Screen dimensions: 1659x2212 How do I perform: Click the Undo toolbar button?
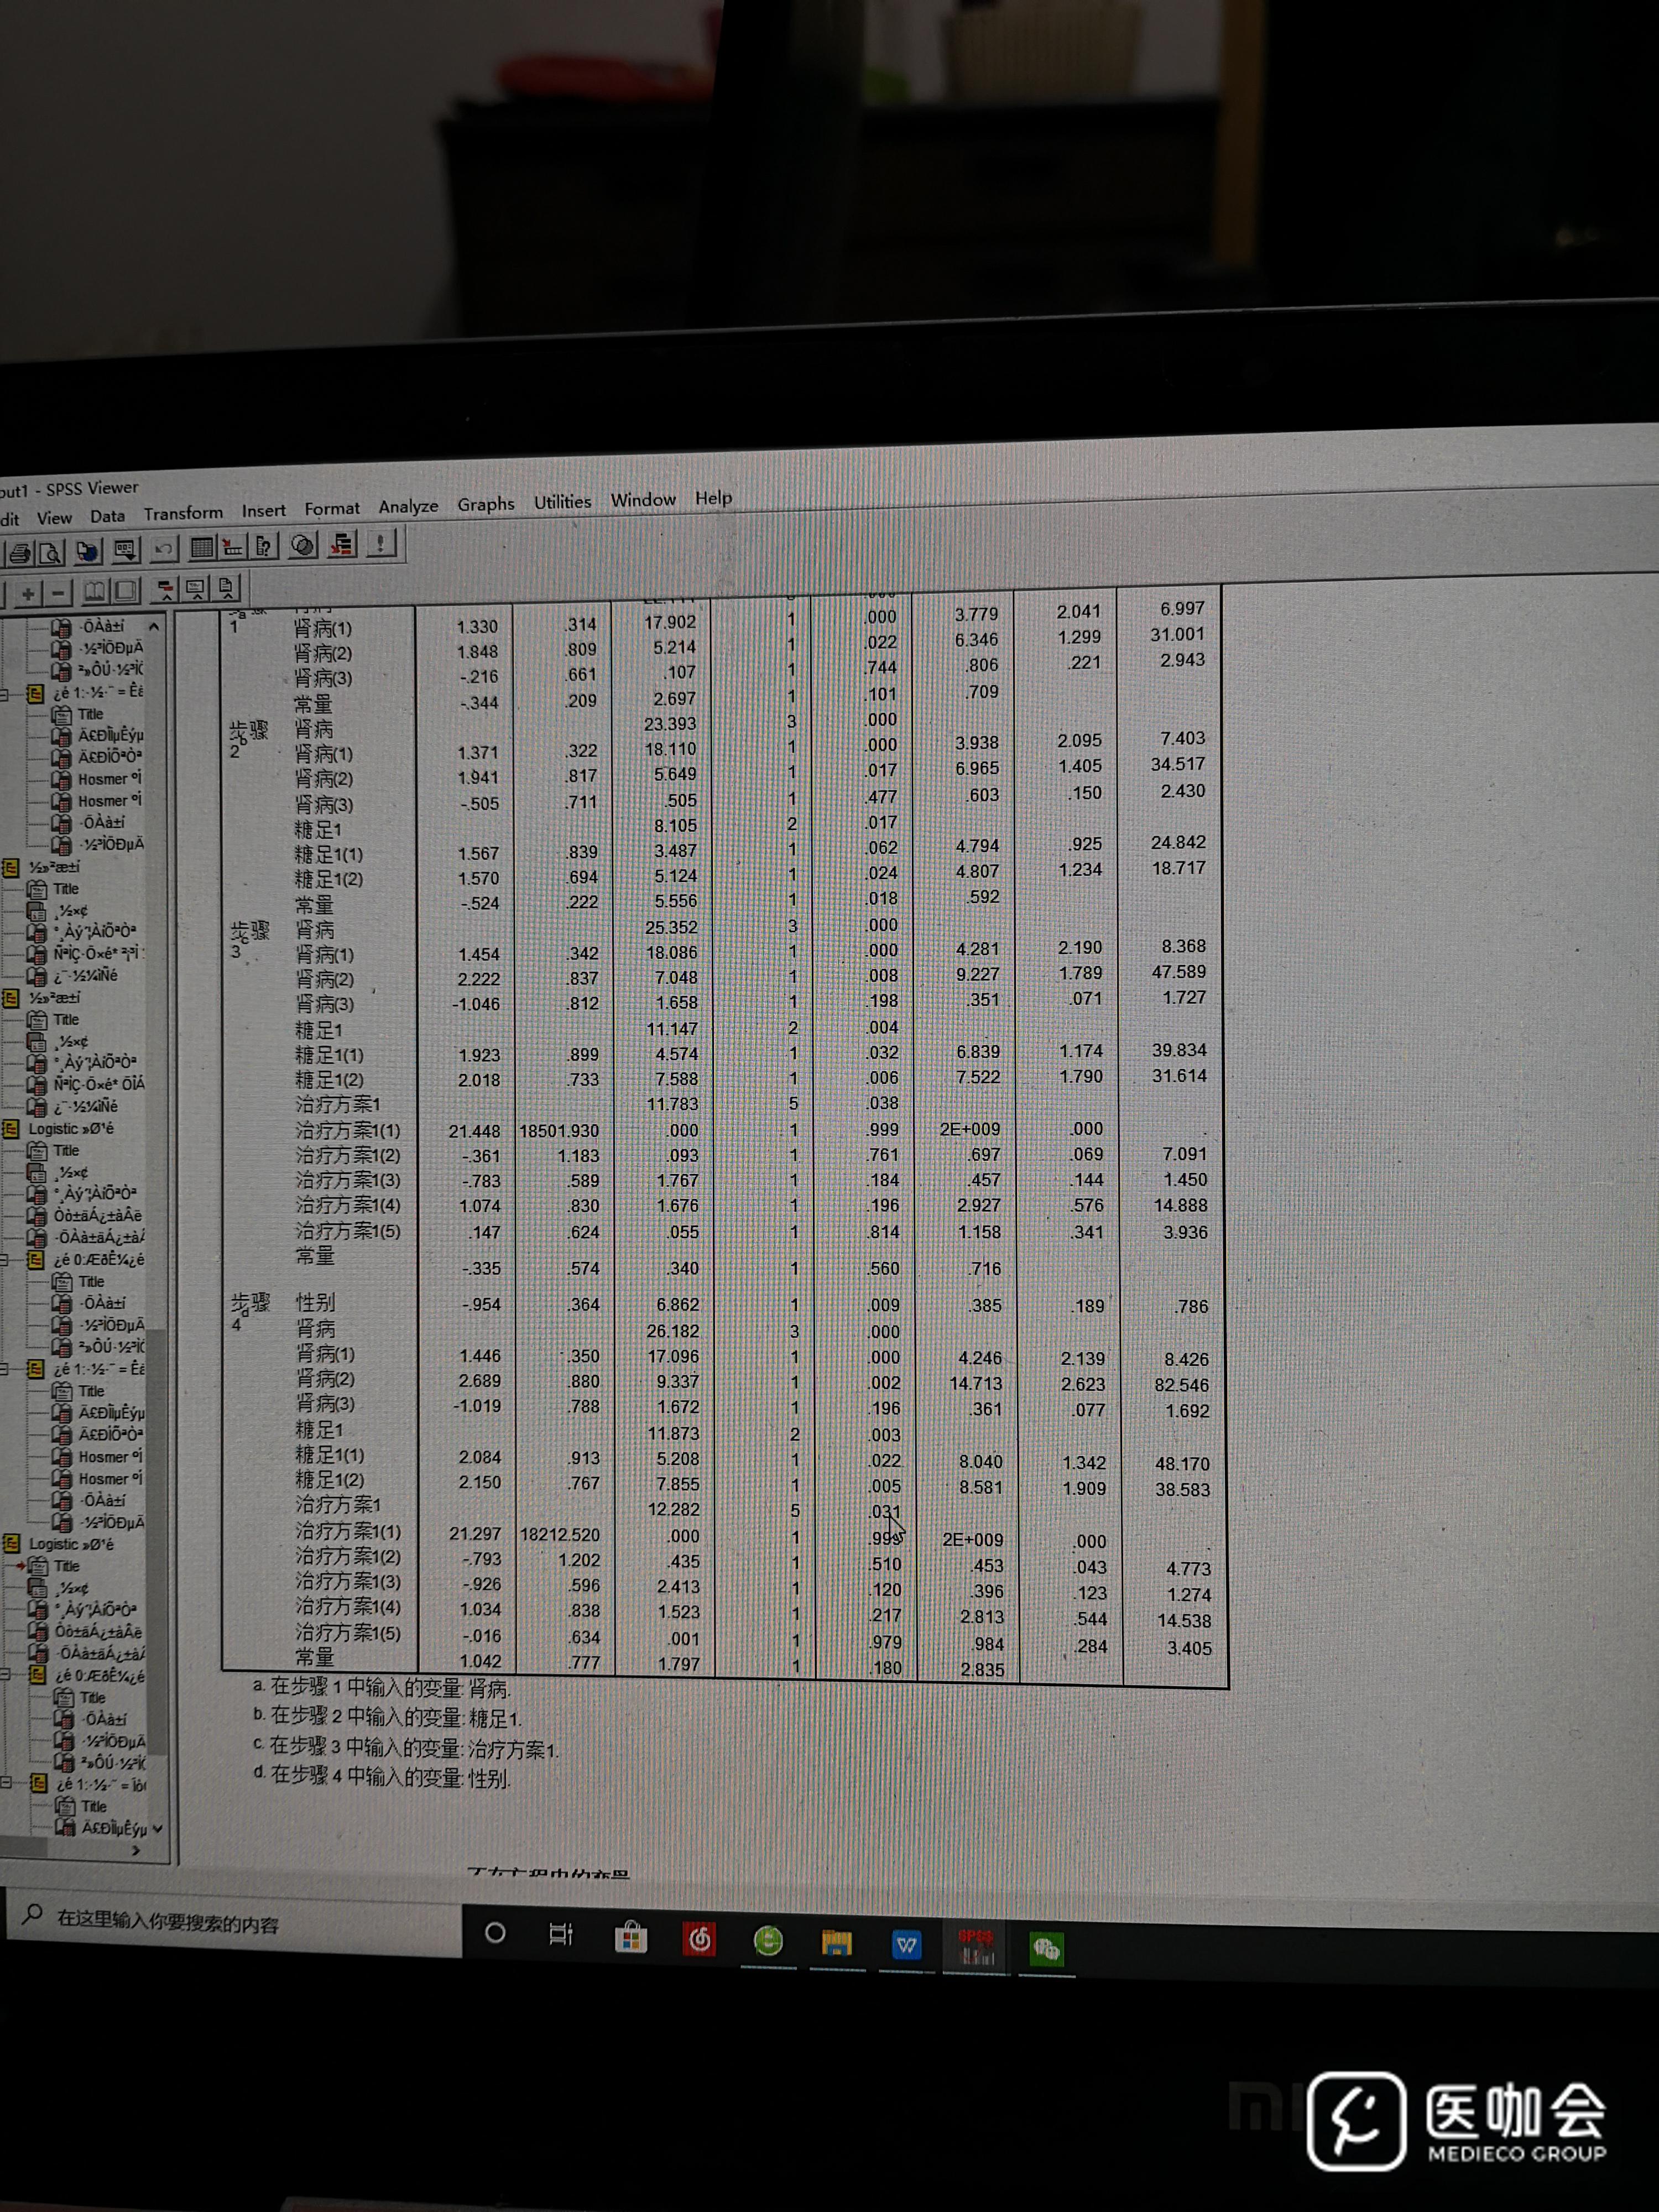click(x=164, y=549)
